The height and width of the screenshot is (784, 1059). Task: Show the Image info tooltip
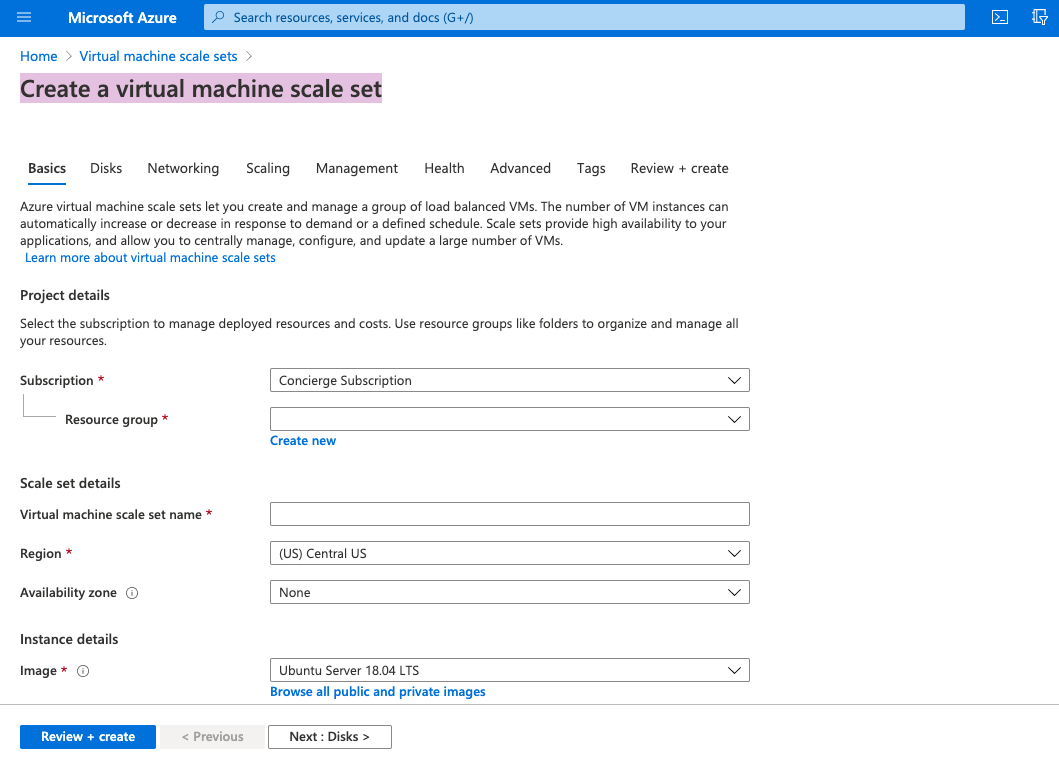83,671
